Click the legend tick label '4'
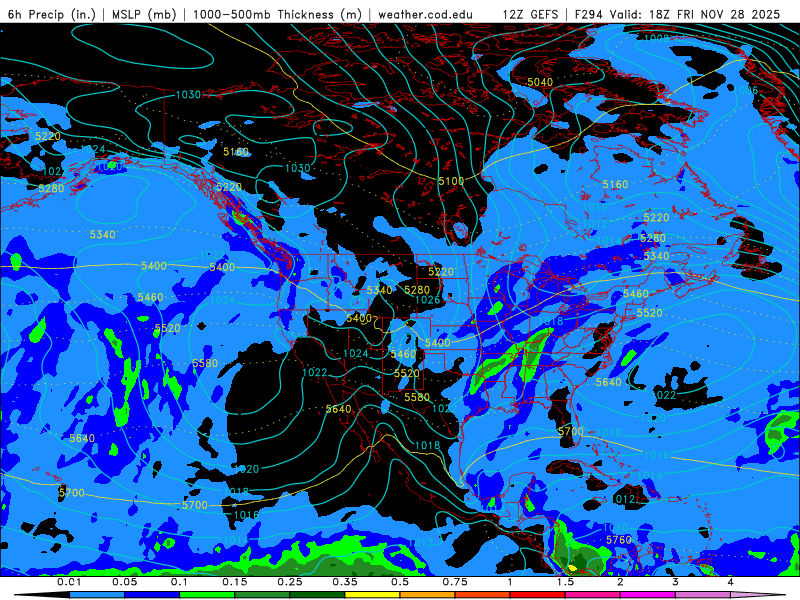Viewport: 800px width, 600px height. 731,582
